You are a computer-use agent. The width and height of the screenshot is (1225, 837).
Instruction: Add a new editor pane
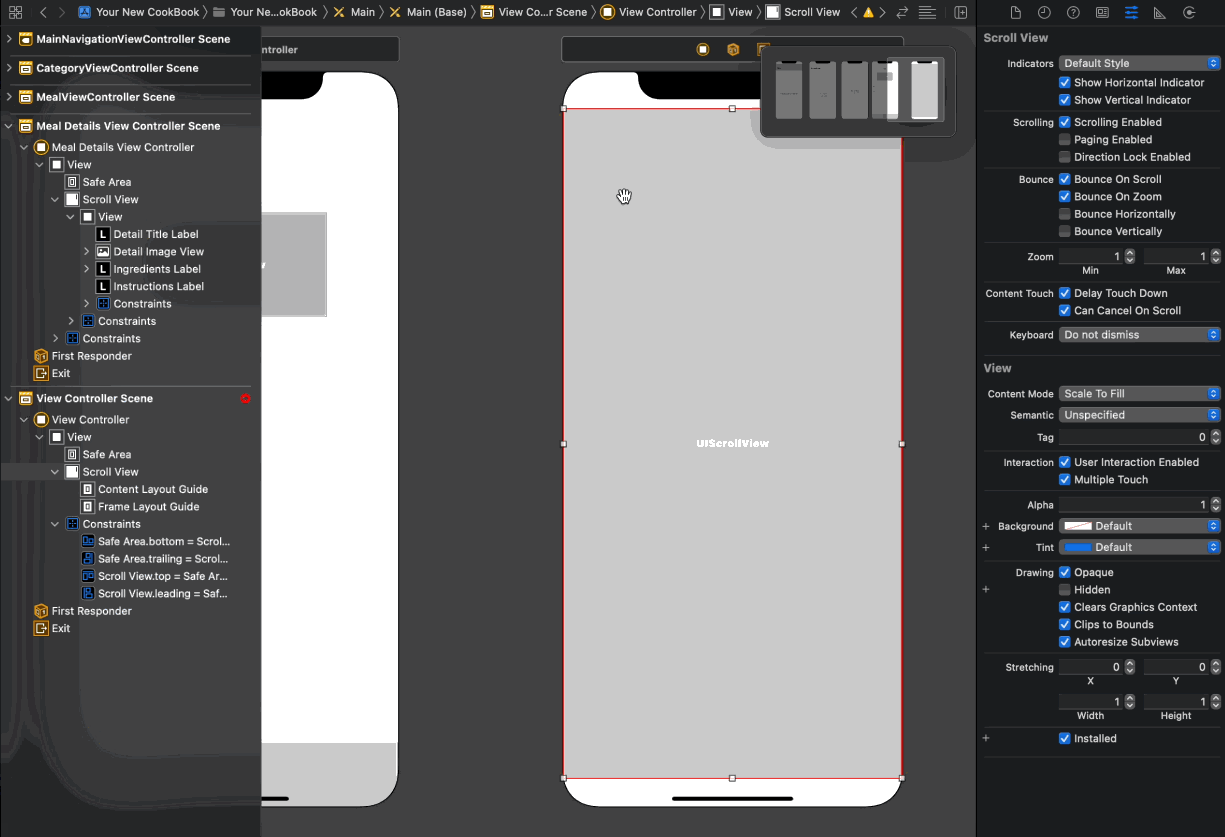(960, 12)
